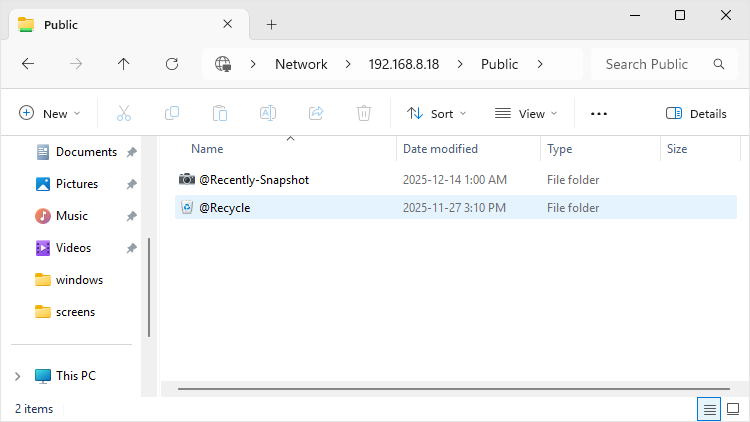The height and width of the screenshot is (422, 750).
Task: Go back to previous folder
Action: point(28,64)
